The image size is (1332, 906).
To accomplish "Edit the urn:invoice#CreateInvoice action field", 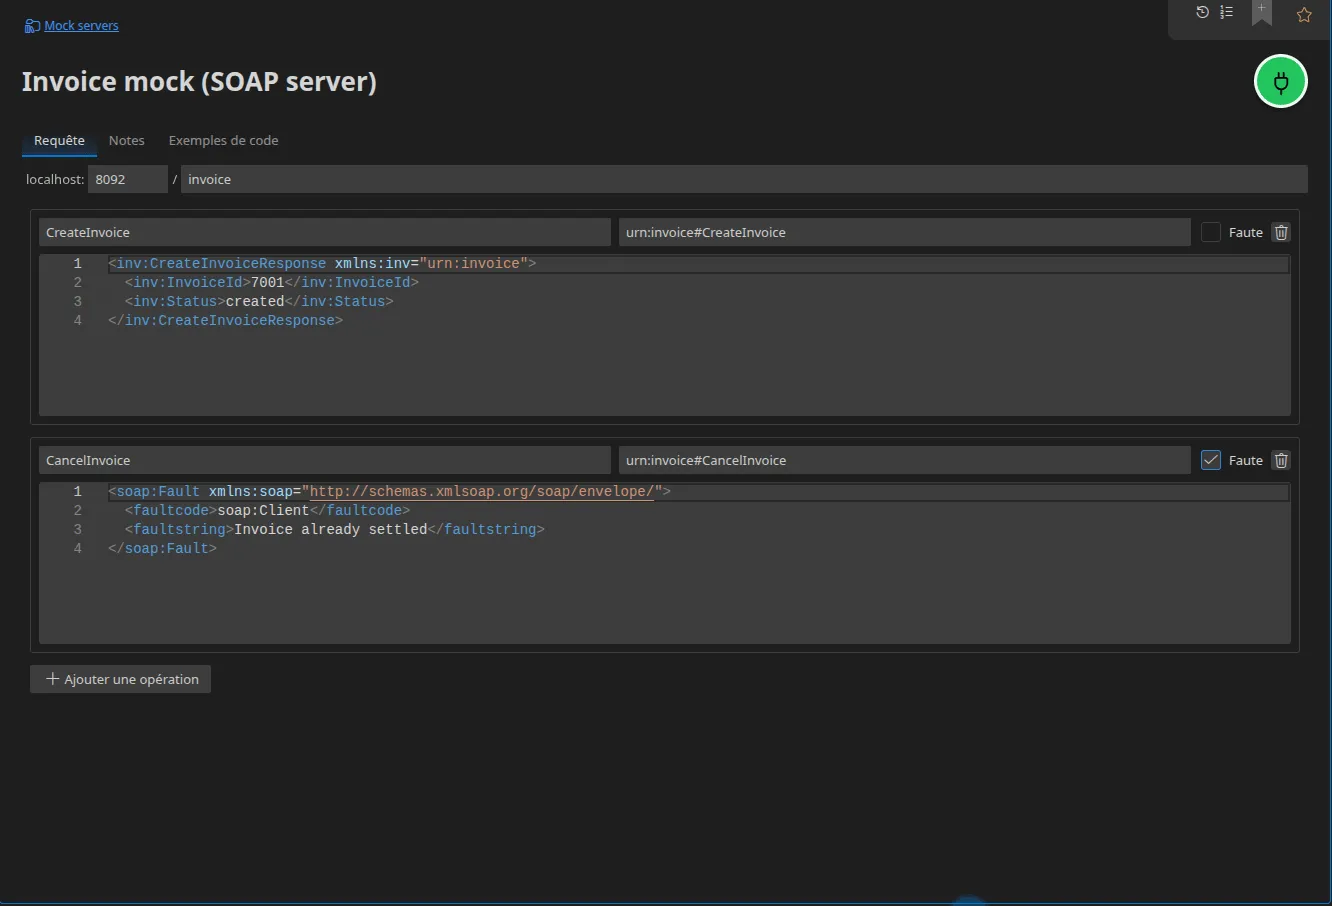I will click(x=905, y=232).
